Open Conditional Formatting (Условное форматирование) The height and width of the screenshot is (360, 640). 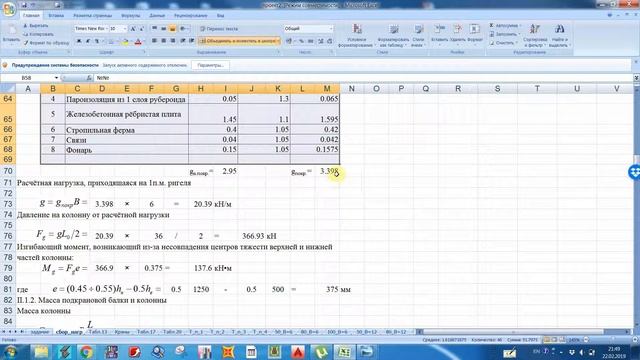coord(356,35)
